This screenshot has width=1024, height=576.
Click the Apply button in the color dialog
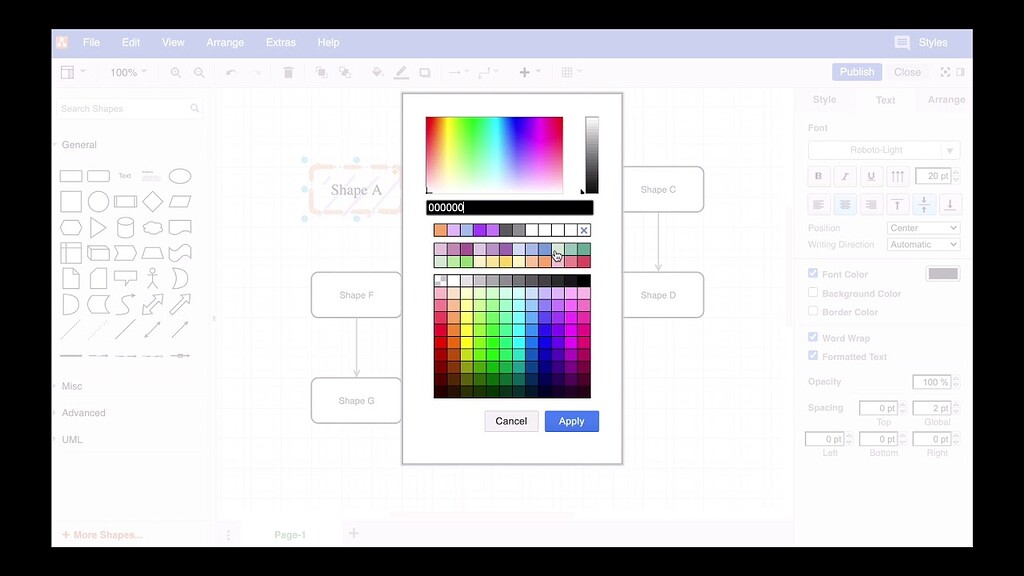[571, 421]
